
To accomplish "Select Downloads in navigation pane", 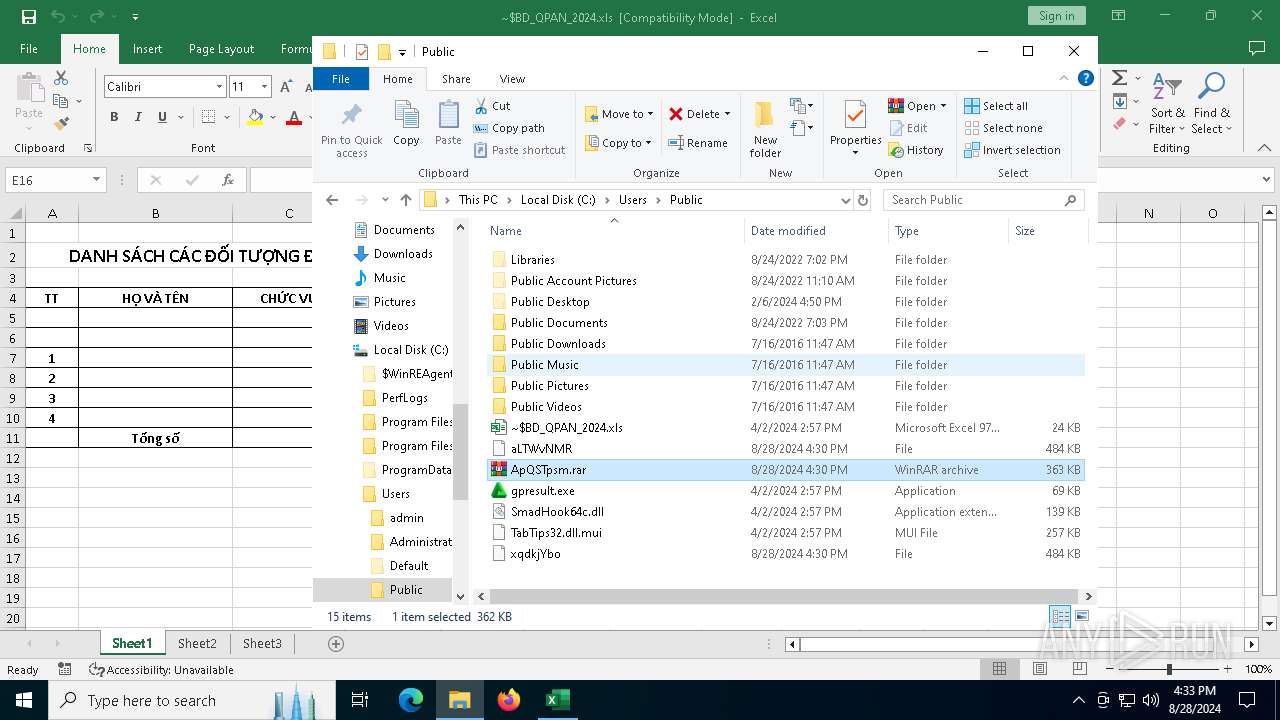I will point(403,254).
